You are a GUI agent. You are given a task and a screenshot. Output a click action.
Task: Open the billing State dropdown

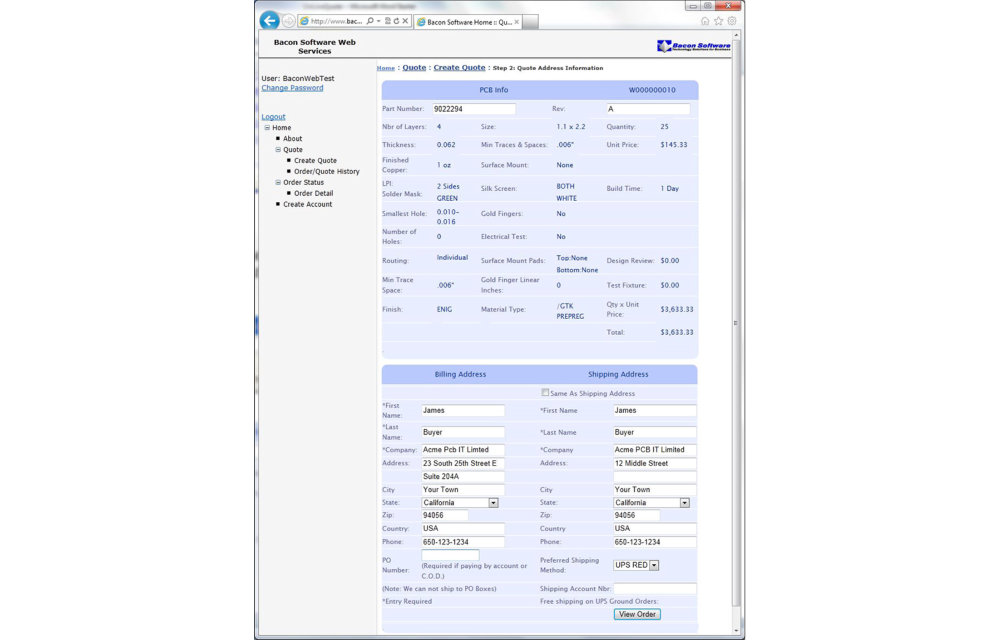tap(493, 503)
